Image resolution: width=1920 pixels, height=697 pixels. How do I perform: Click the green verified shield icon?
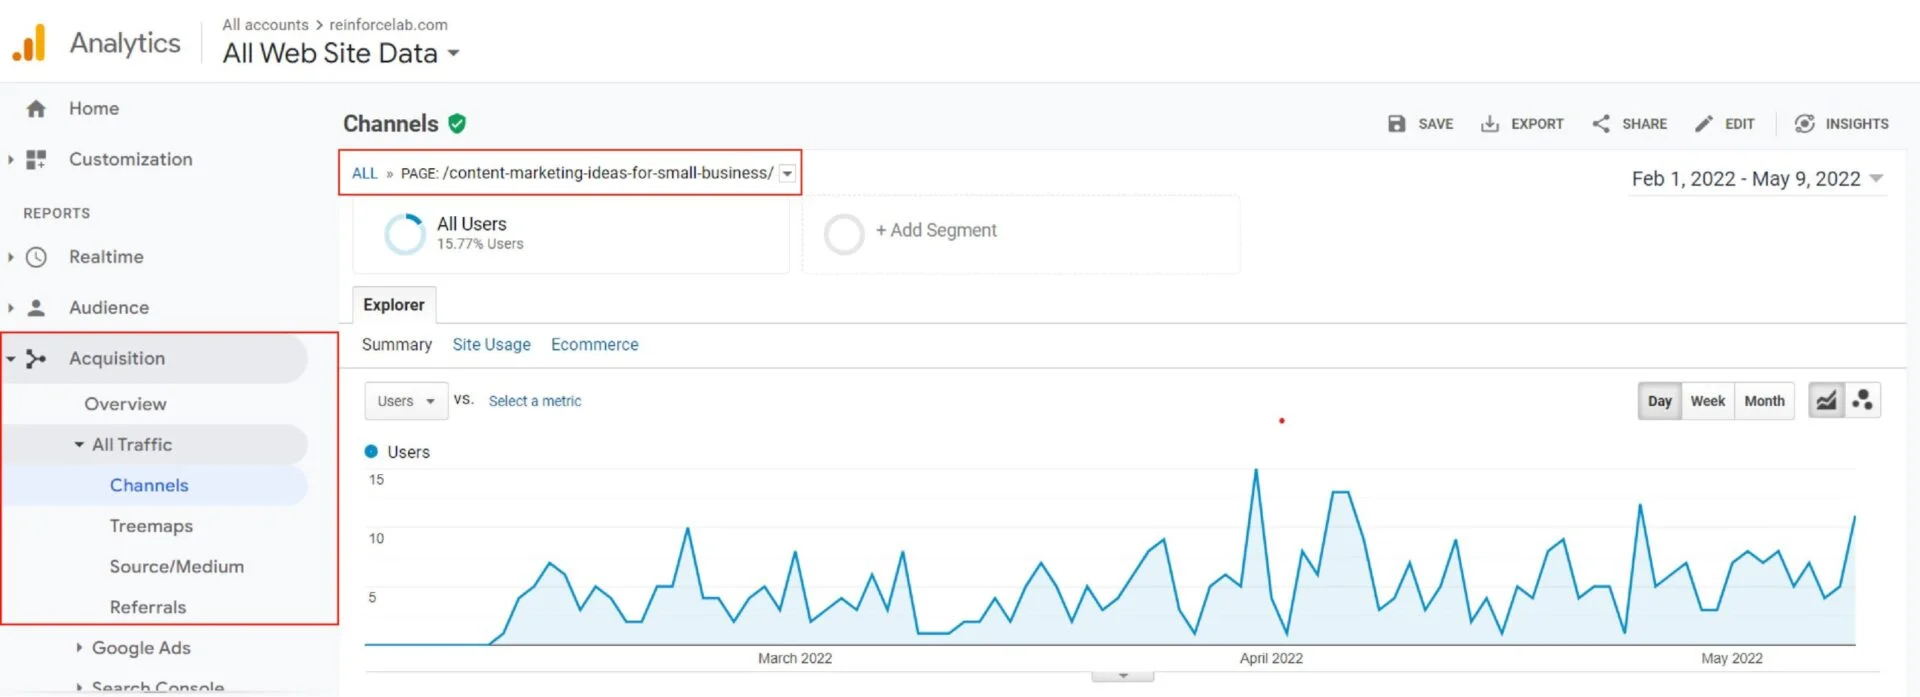click(457, 123)
